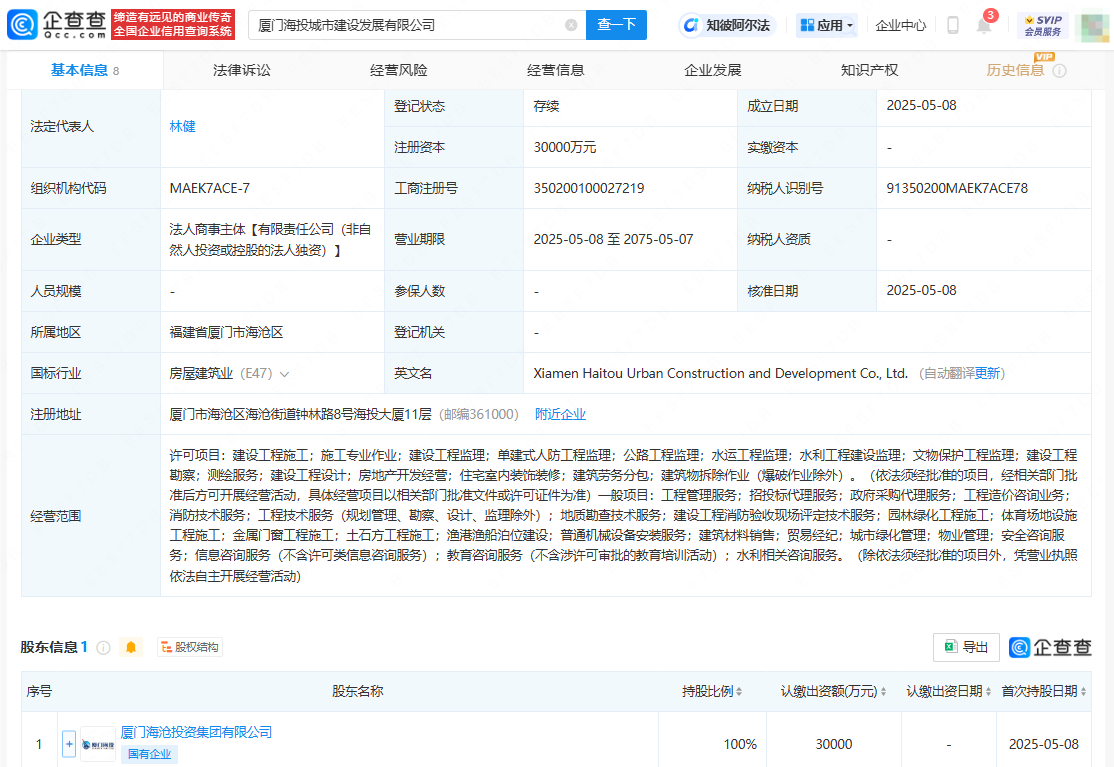The height and width of the screenshot is (767, 1114).
Task: Select registered capital 30000万元
Action: (x=565, y=147)
